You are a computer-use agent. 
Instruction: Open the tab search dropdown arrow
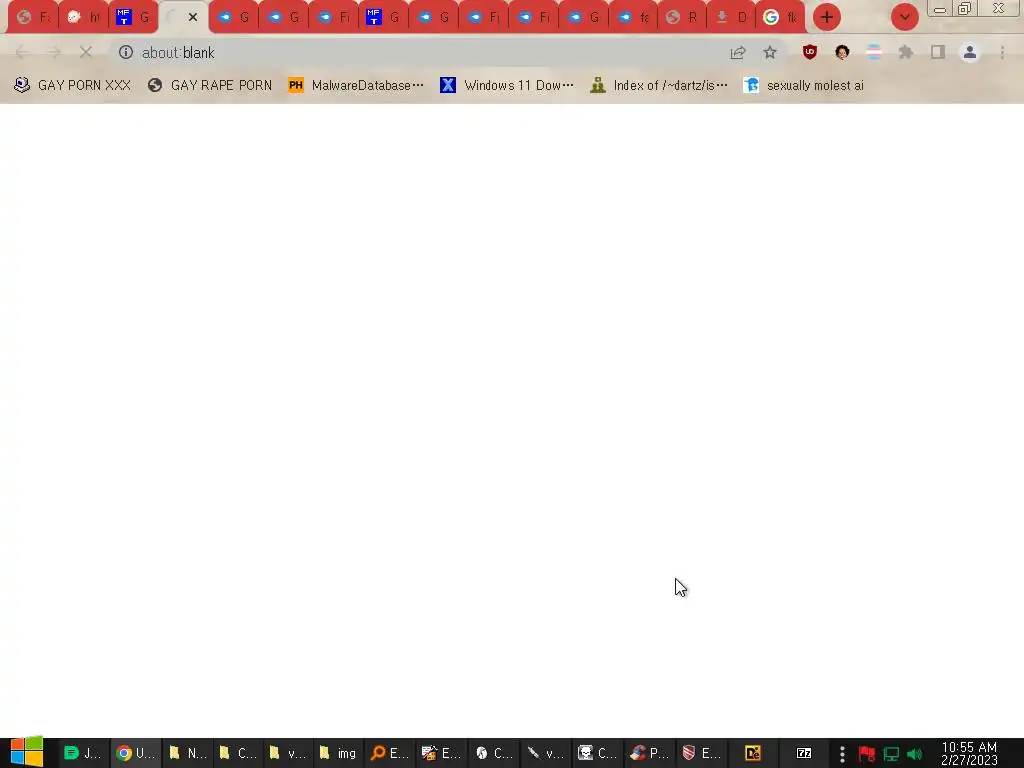904,17
